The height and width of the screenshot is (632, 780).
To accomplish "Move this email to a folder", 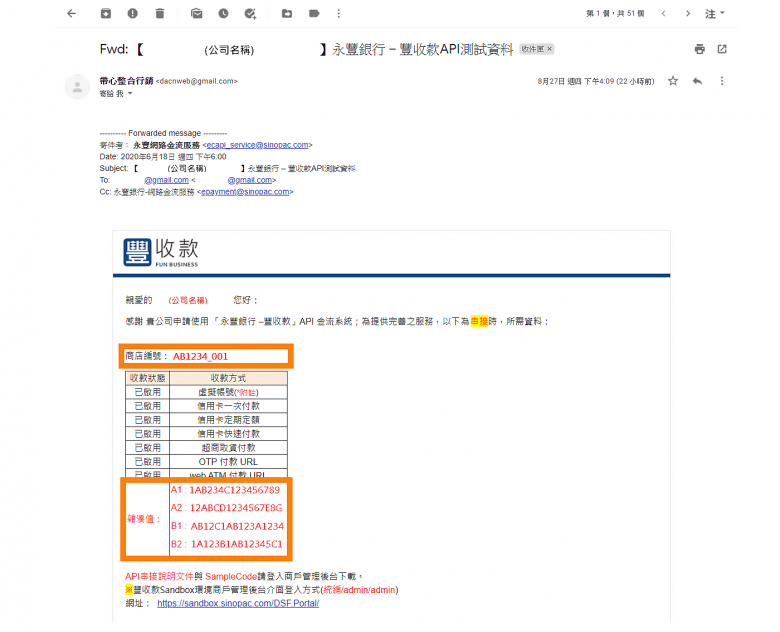I will pyautogui.click(x=287, y=13).
